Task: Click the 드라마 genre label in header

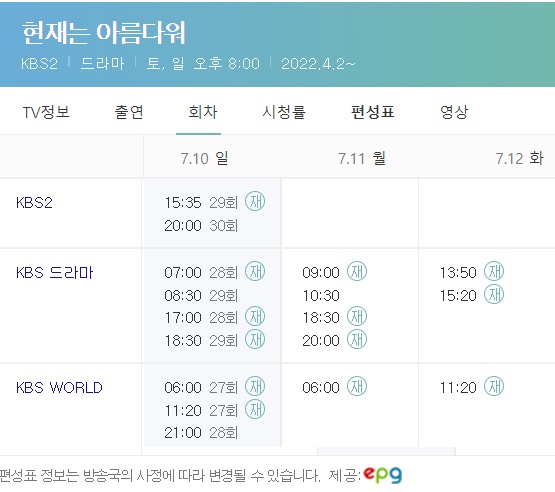Action: coord(102,64)
